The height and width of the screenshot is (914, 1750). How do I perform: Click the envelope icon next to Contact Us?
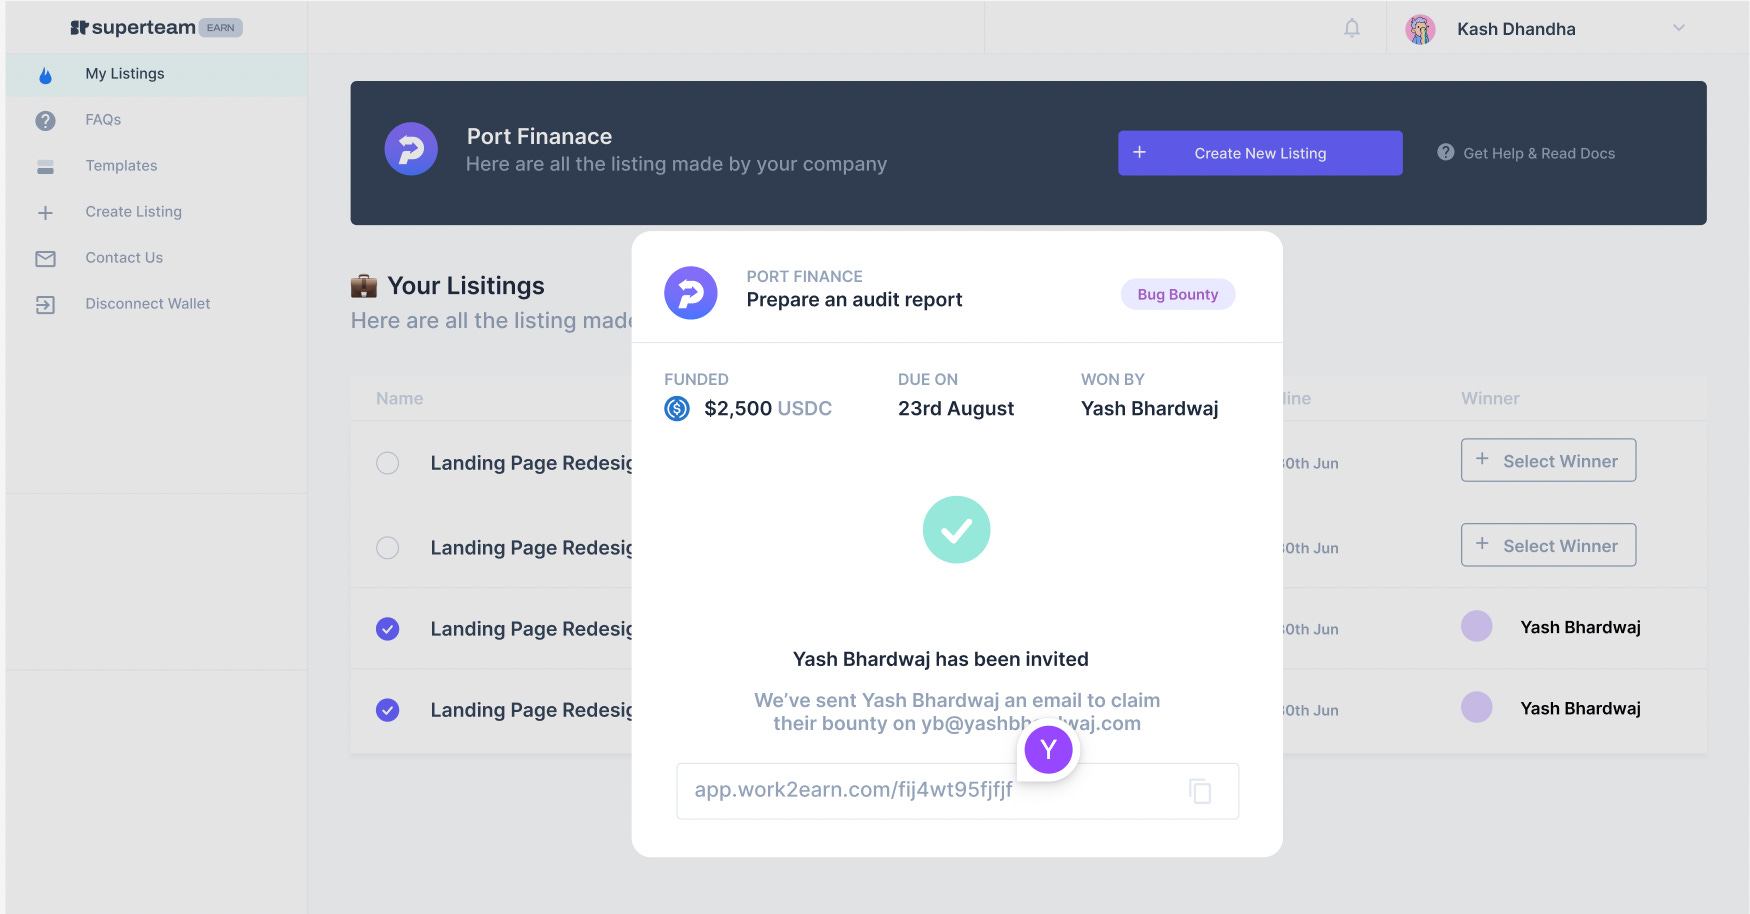click(45, 258)
